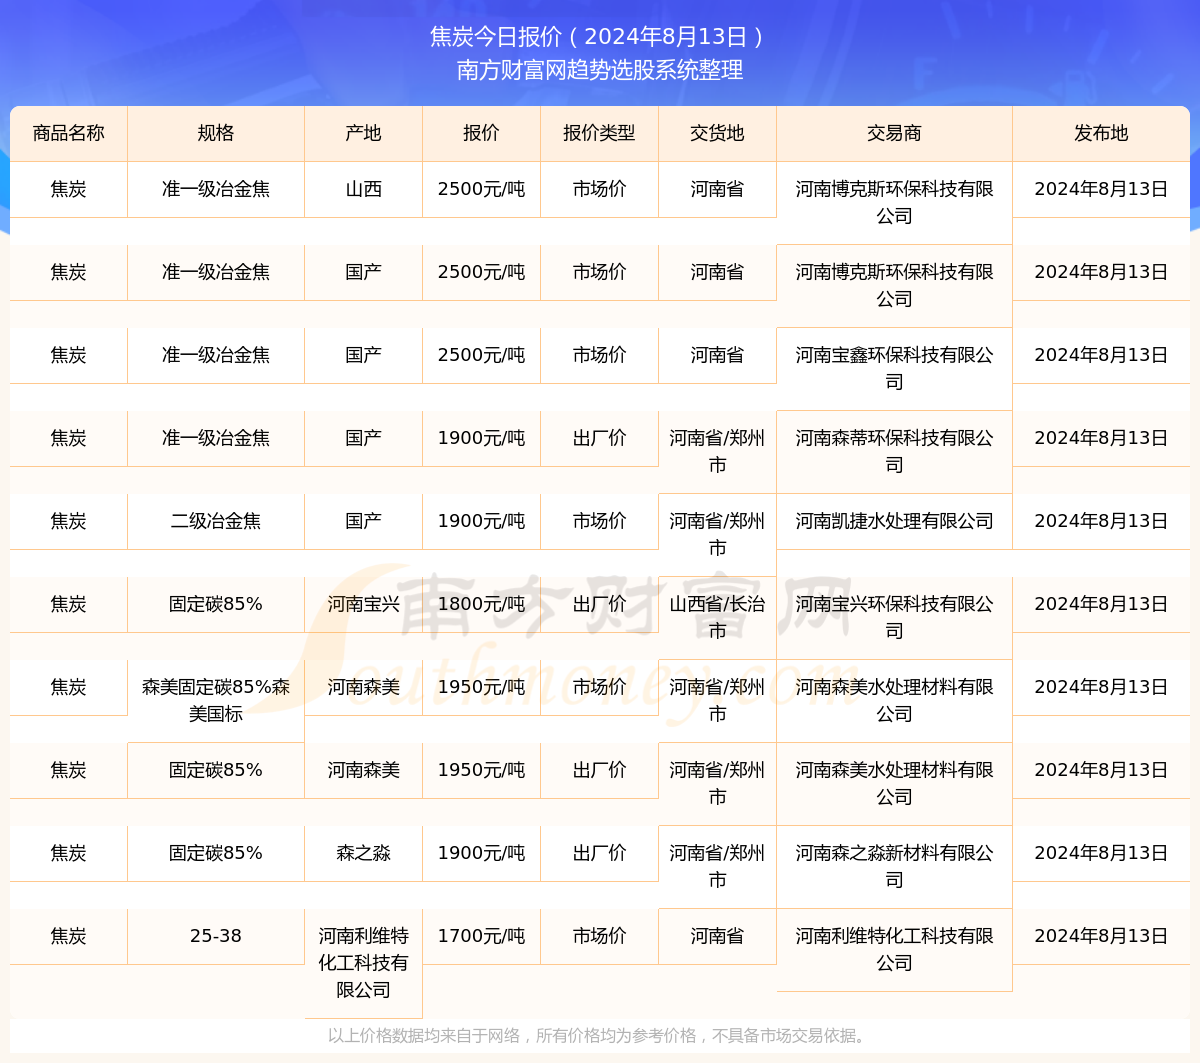Click 2024年8月13日 in the 河南凯捷 row
This screenshot has width=1200, height=1063.
[x=1101, y=521]
